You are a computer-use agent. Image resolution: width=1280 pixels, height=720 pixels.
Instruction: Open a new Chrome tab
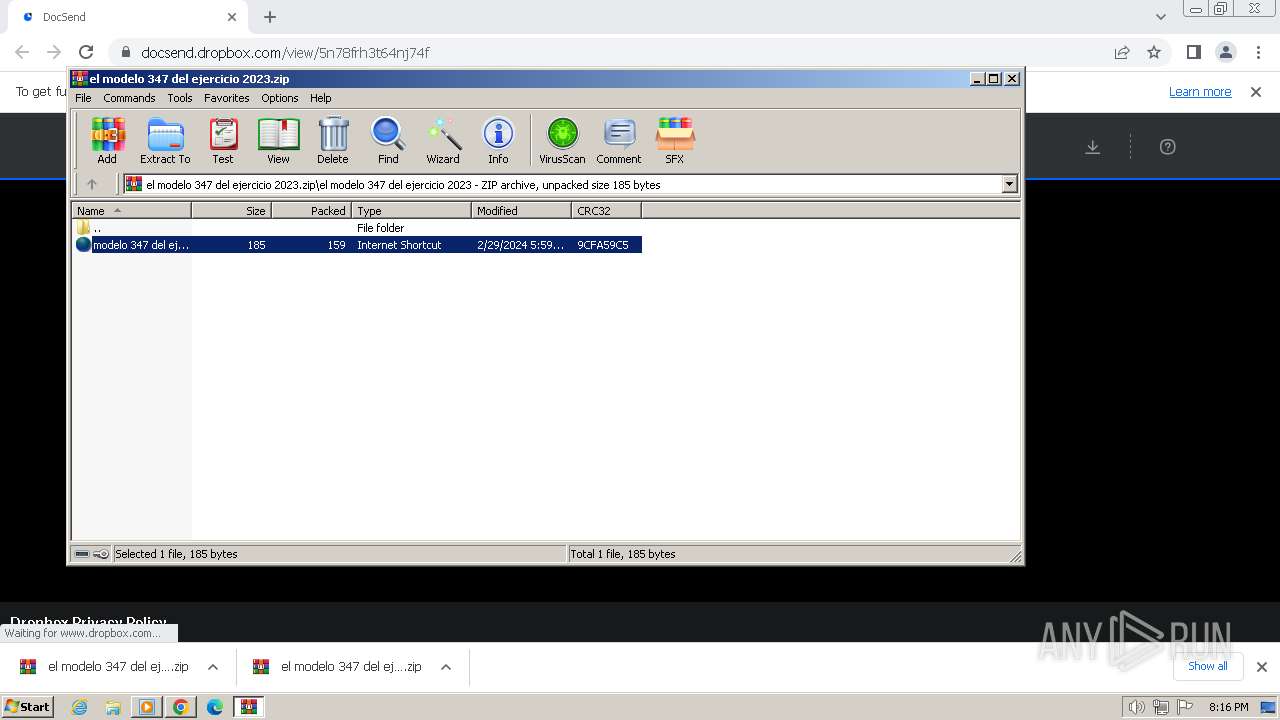(x=270, y=17)
